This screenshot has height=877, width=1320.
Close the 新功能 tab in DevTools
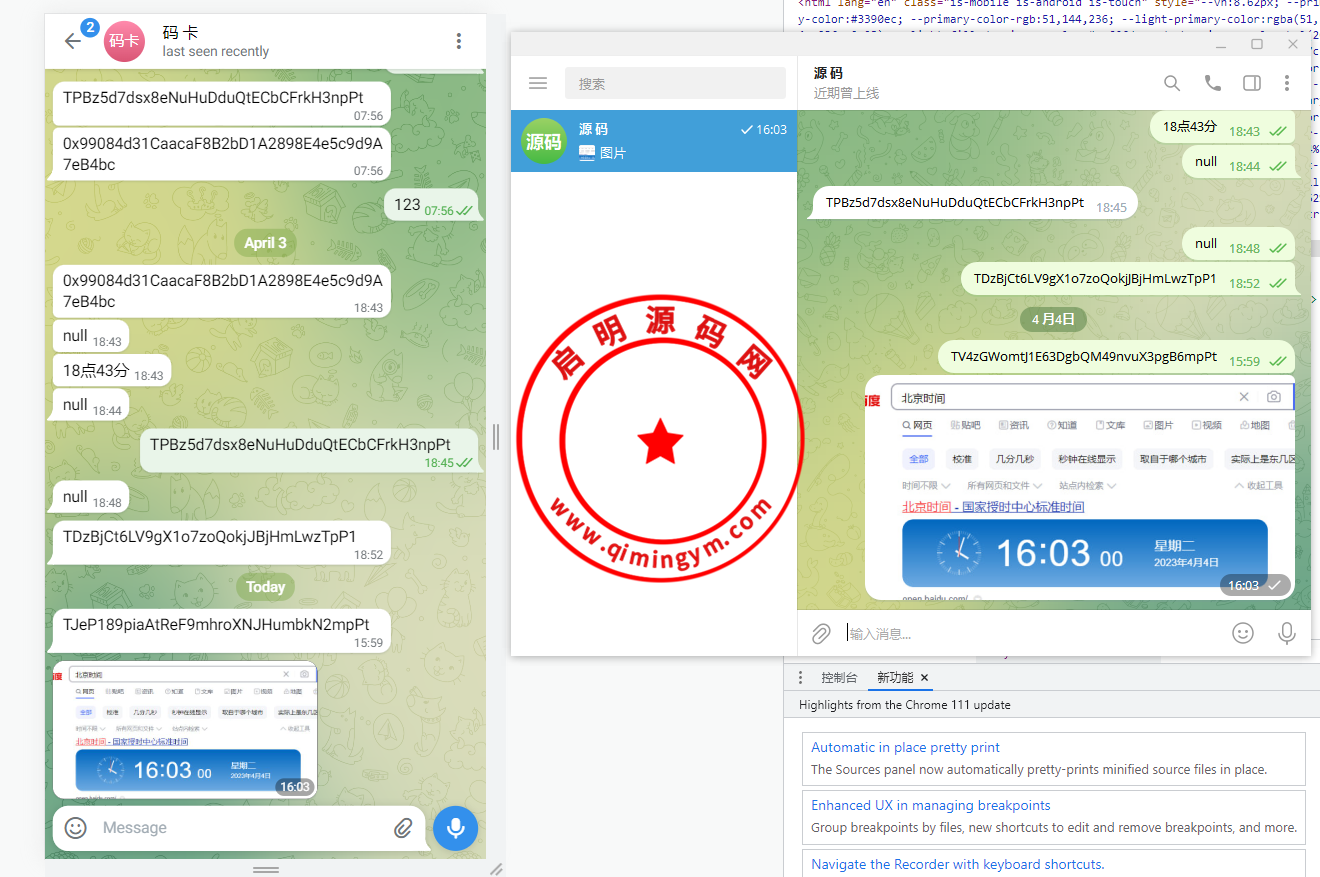click(x=925, y=678)
